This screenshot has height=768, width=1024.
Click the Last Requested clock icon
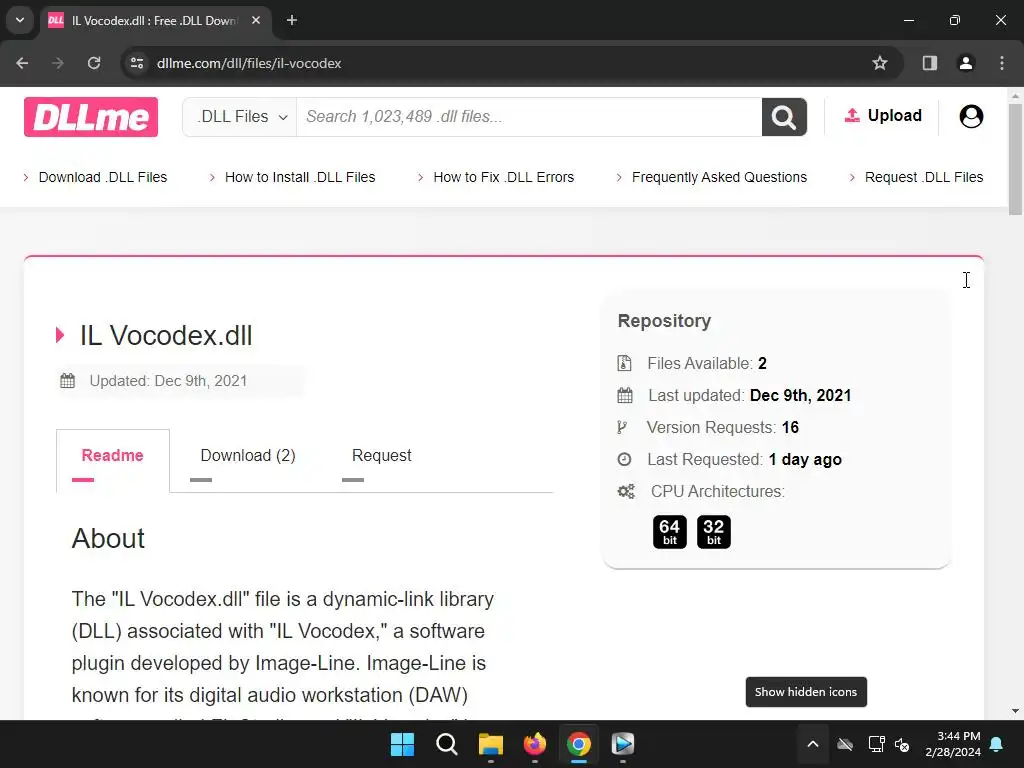point(624,459)
